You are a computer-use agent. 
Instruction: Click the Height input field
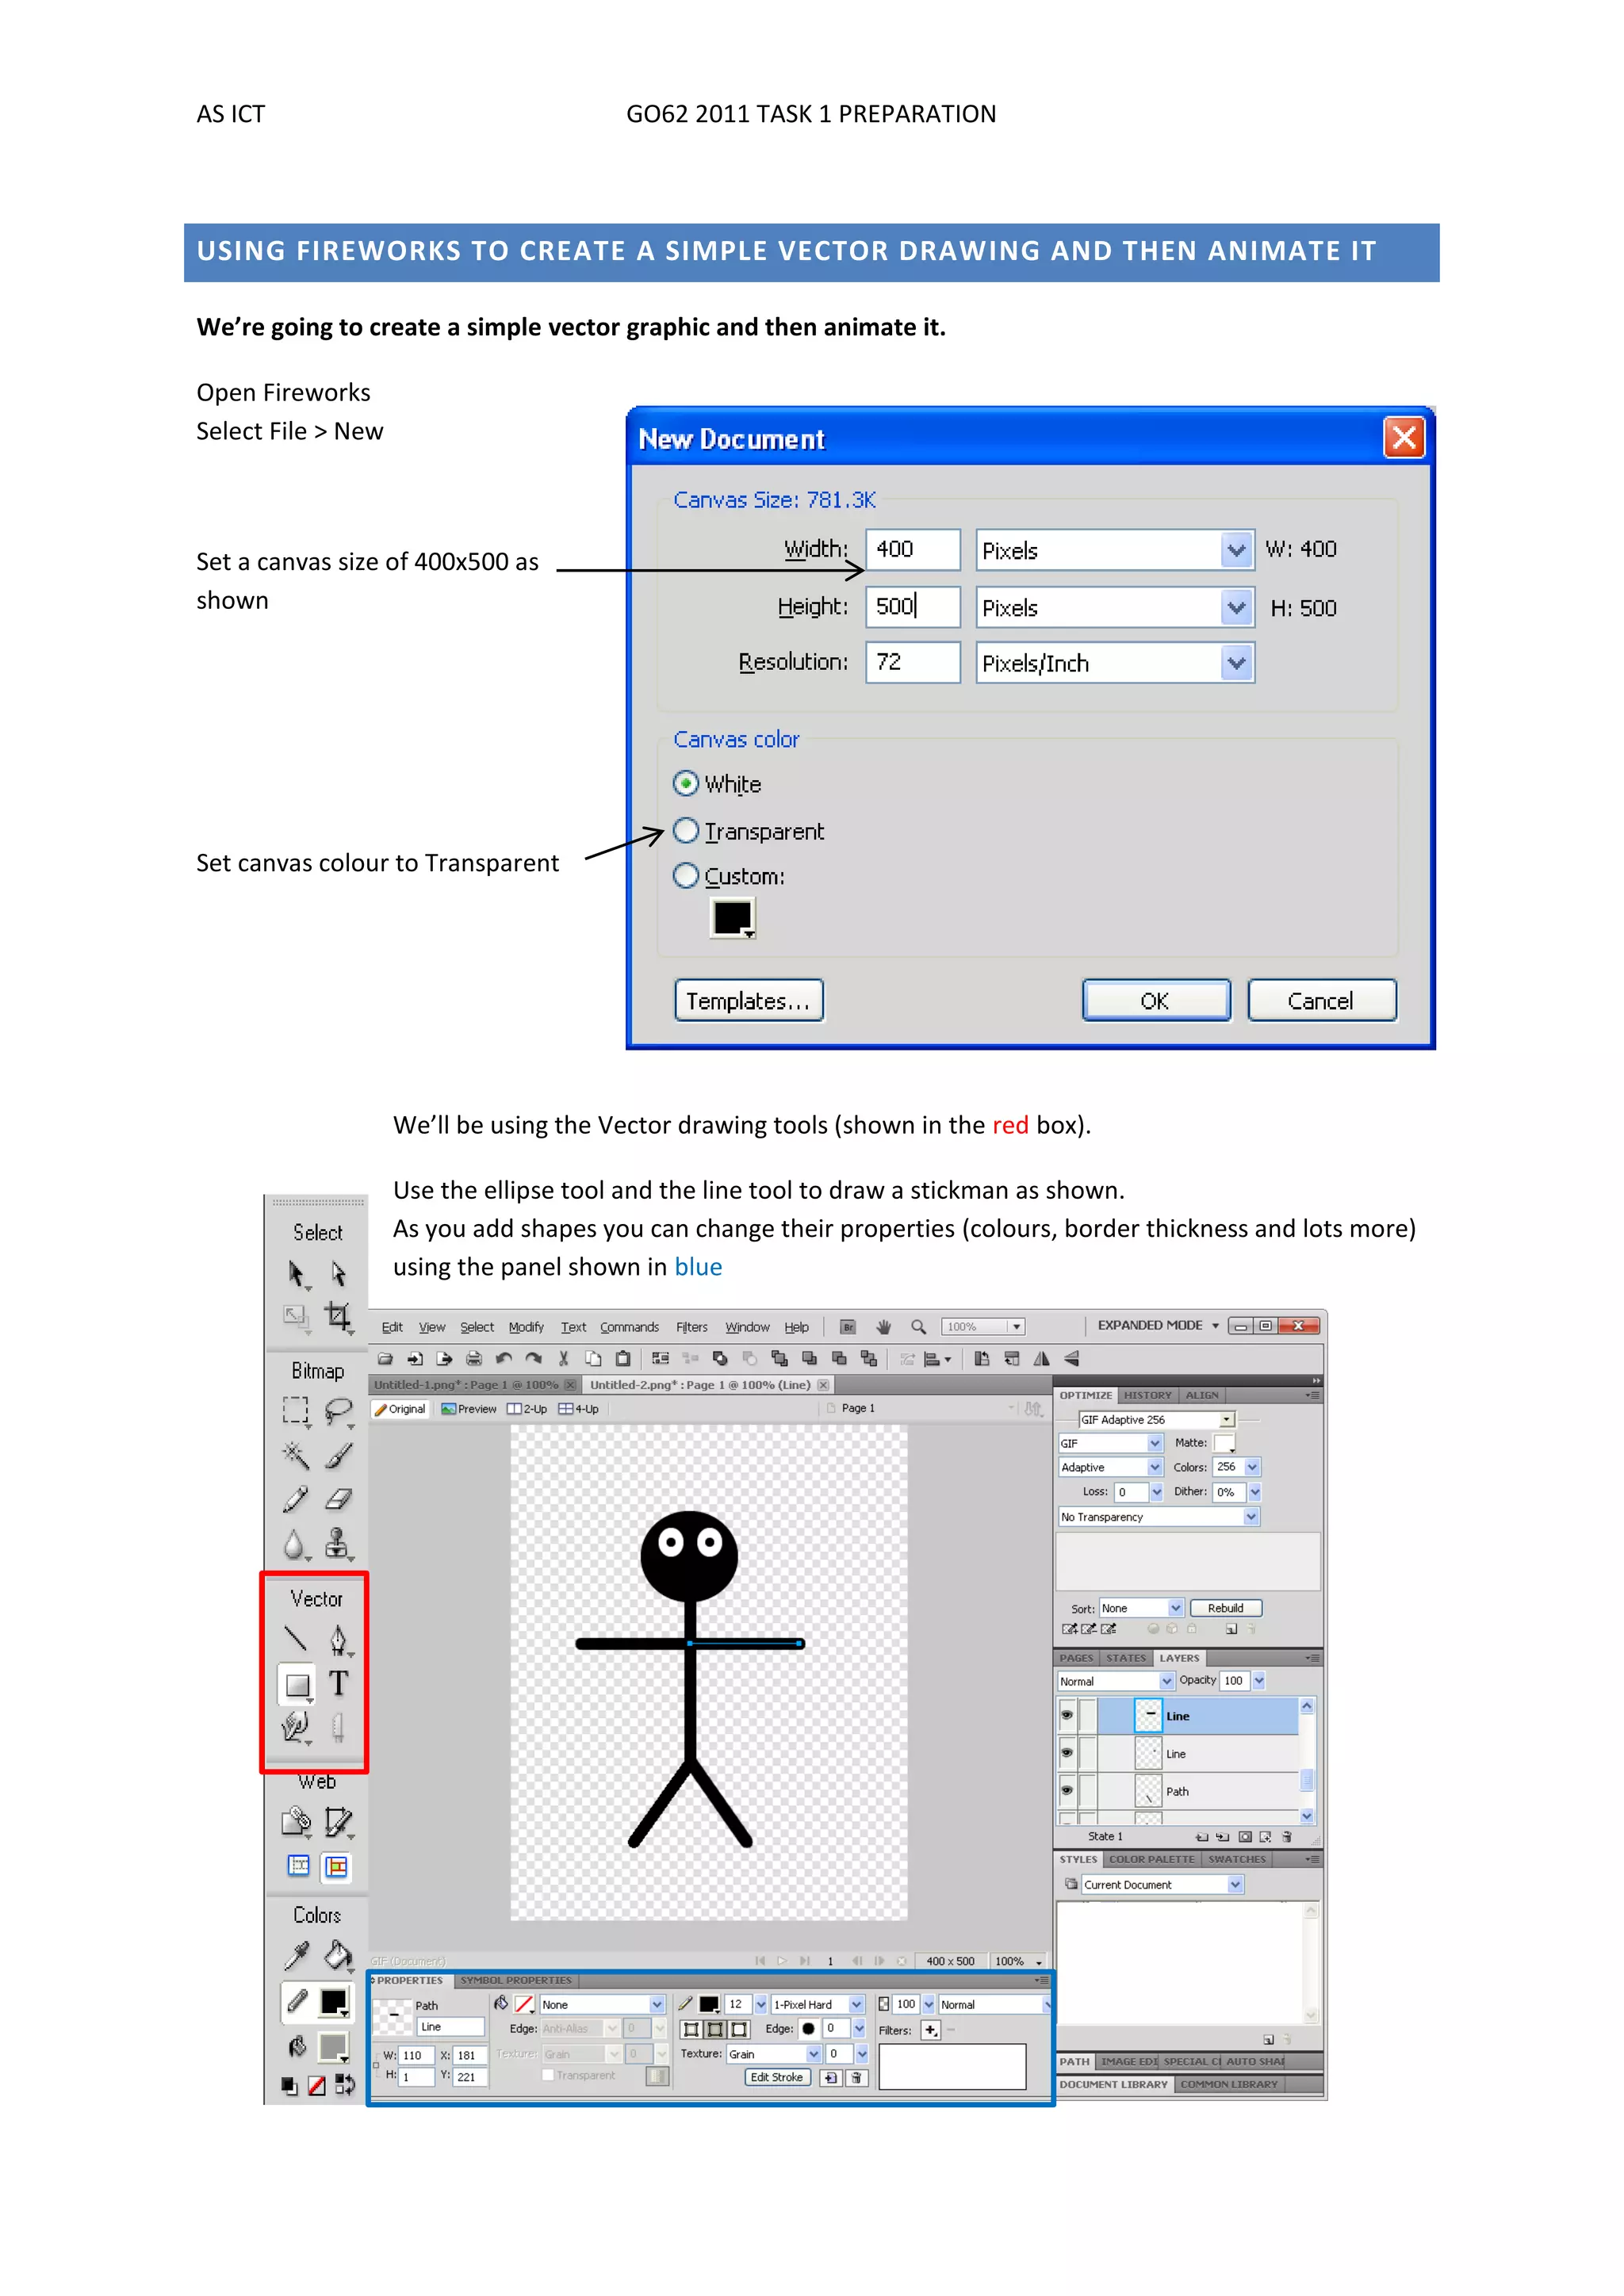tap(912, 607)
